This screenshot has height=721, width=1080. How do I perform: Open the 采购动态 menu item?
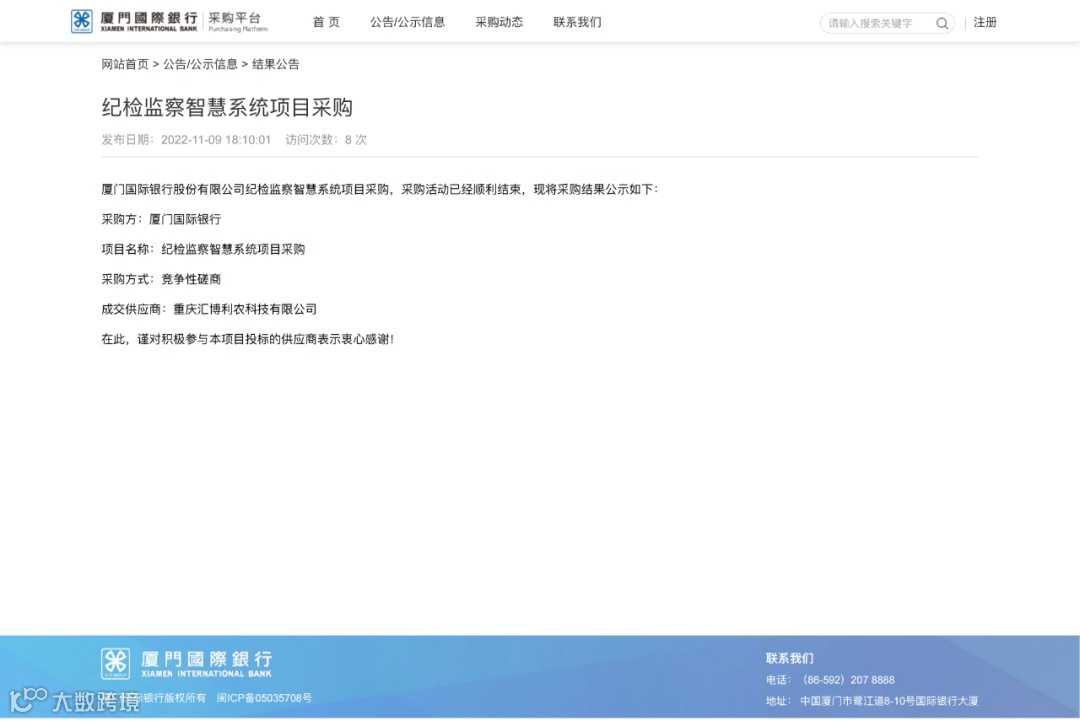click(x=499, y=22)
